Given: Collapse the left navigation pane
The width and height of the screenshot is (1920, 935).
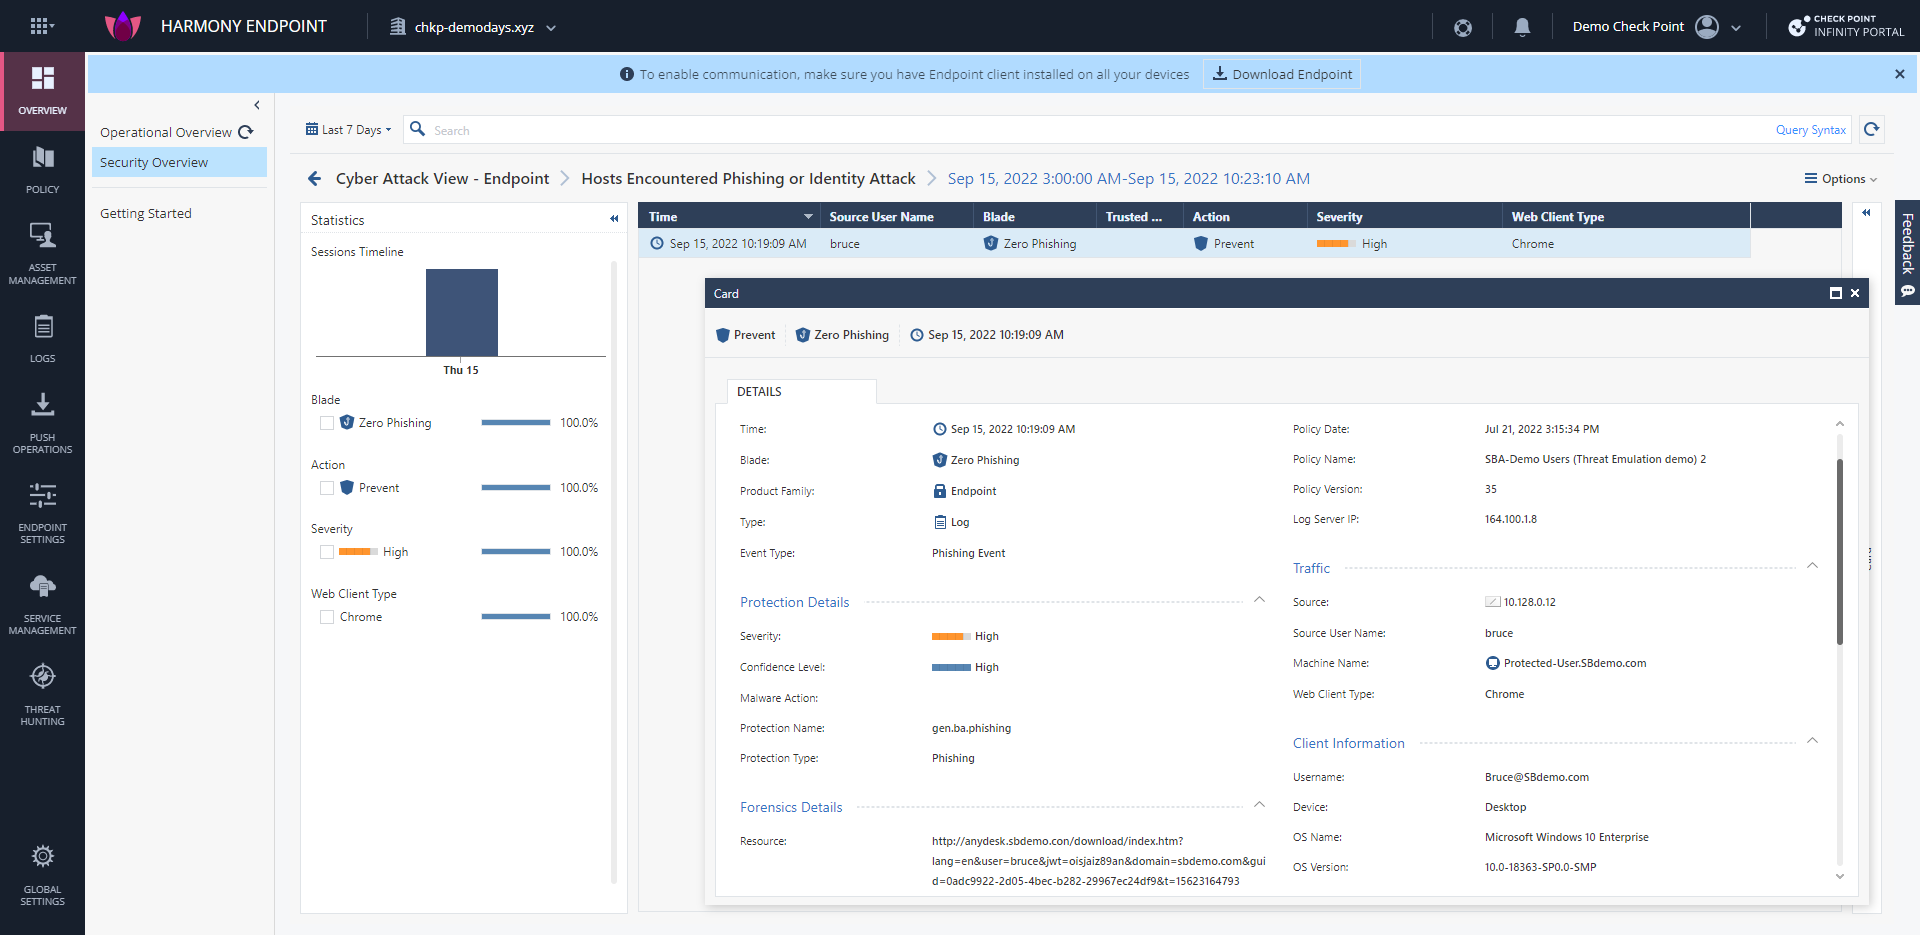Looking at the screenshot, I should pyautogui.click(x=257, y=105).
